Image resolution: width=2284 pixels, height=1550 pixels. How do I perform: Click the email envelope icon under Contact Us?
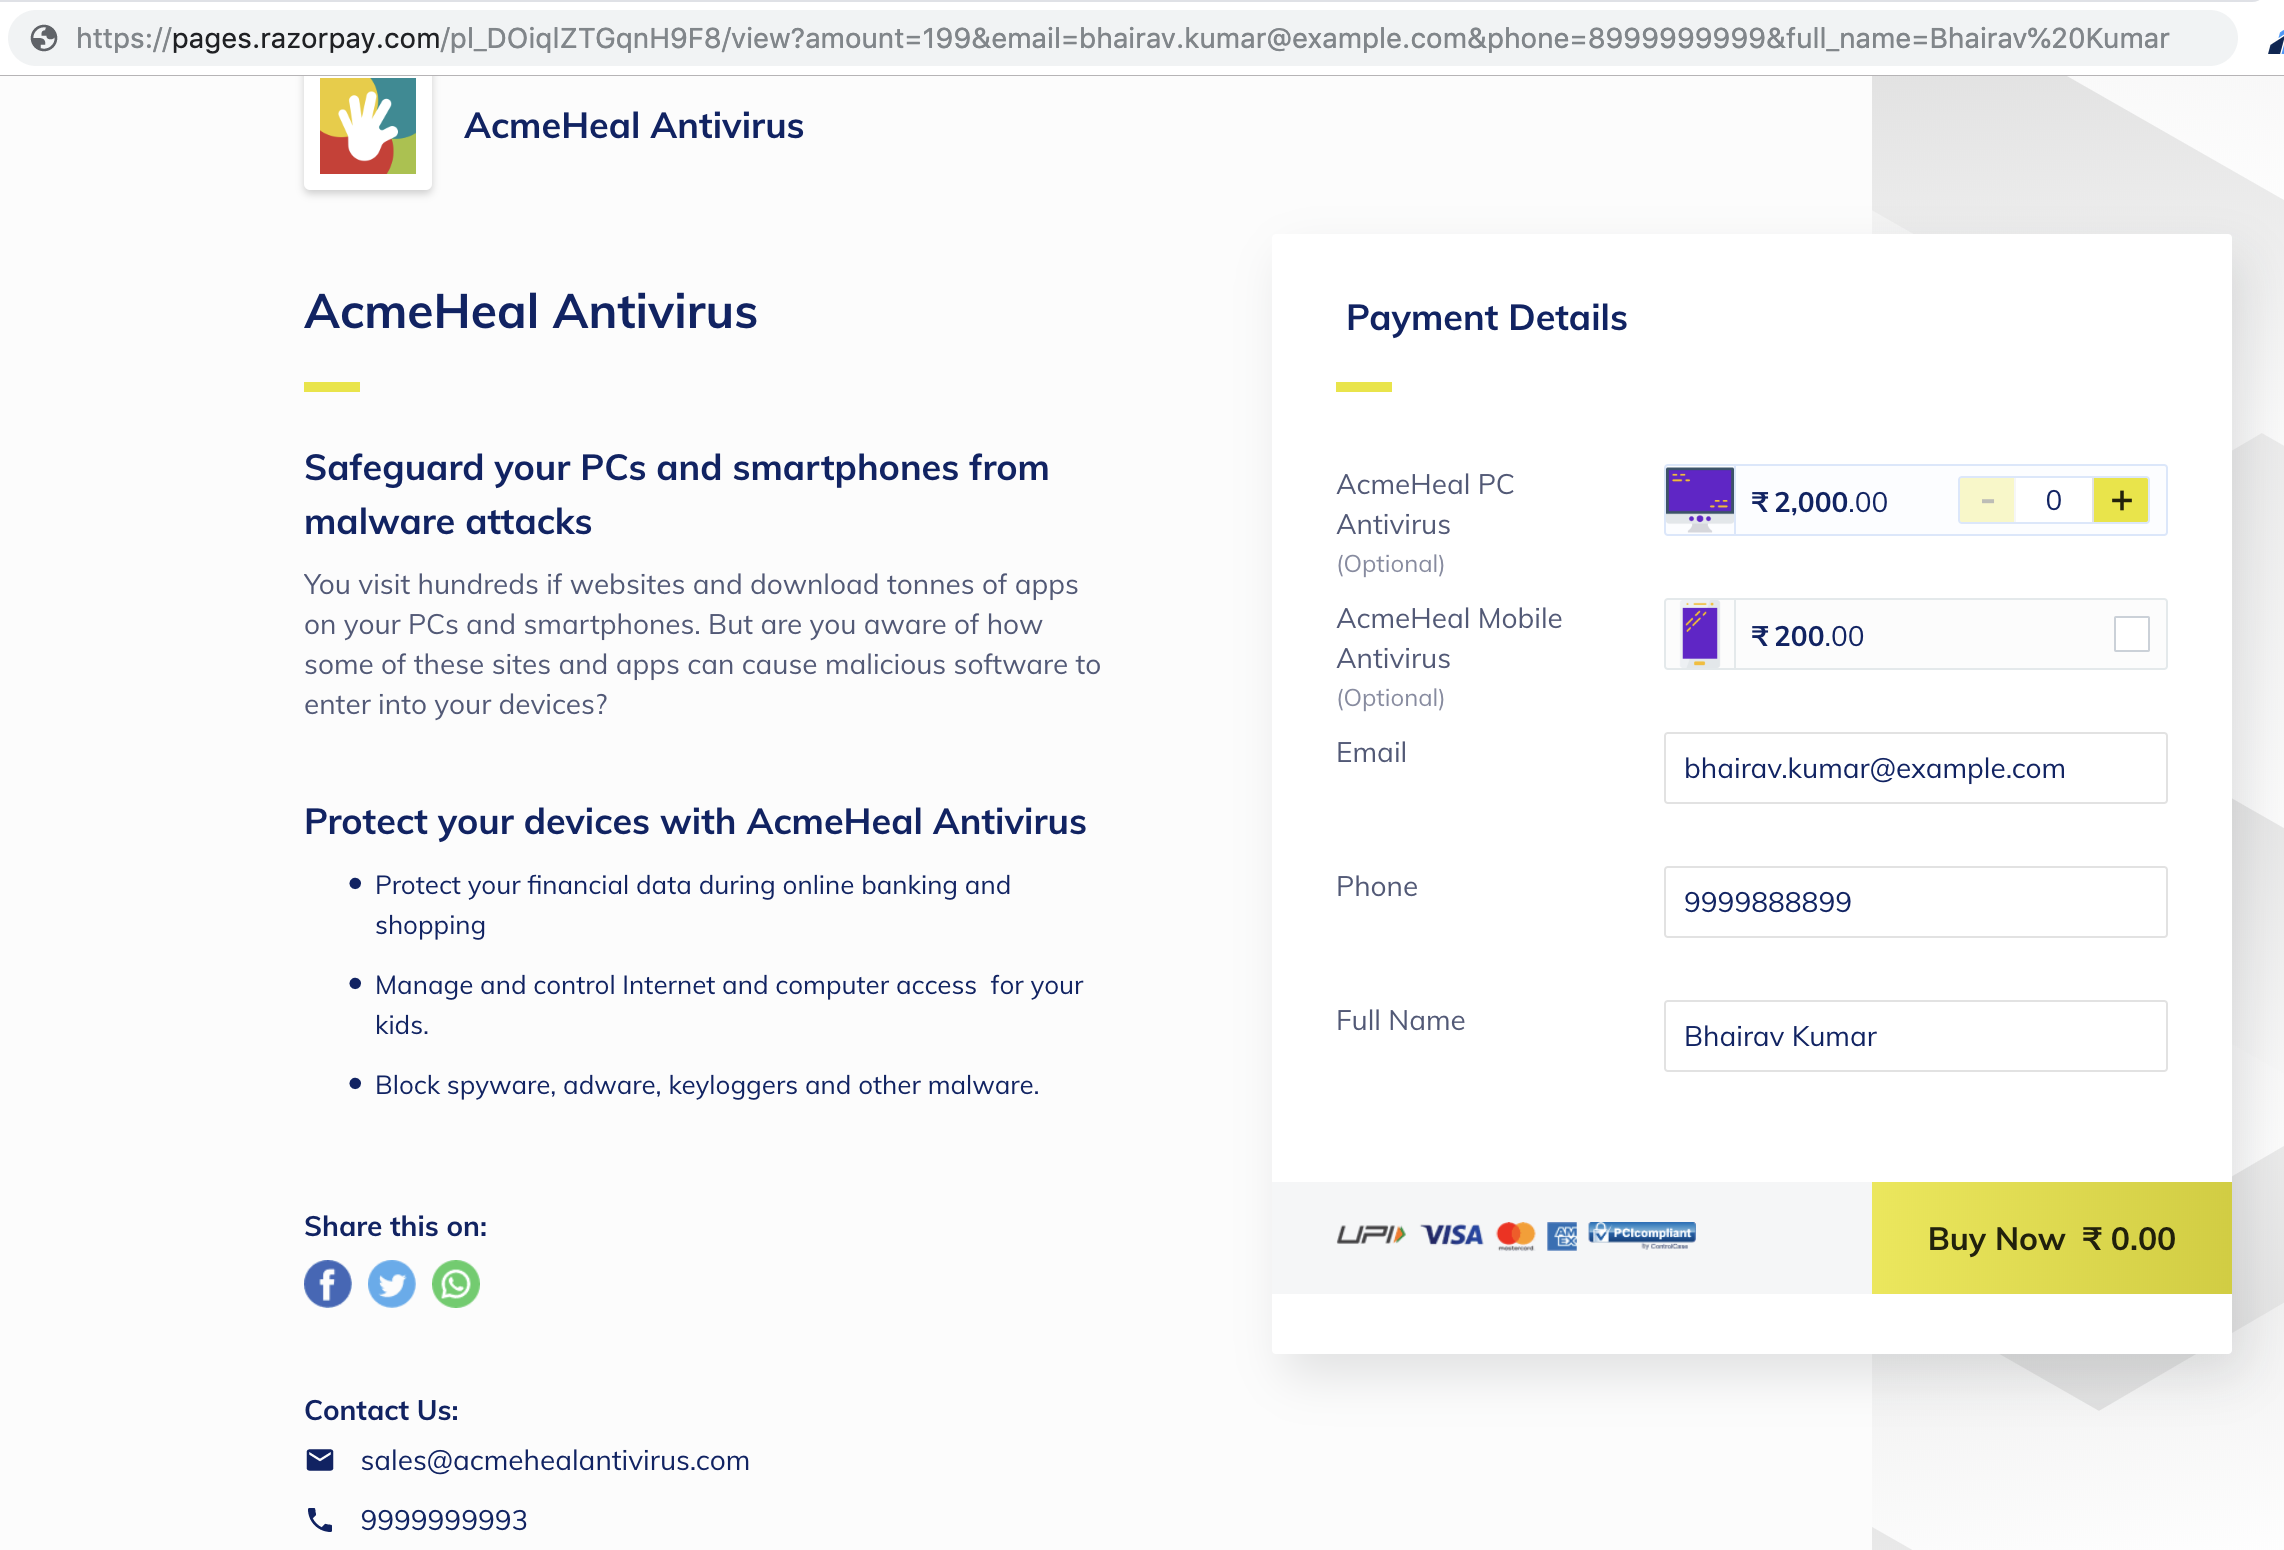pos(320,1460)
